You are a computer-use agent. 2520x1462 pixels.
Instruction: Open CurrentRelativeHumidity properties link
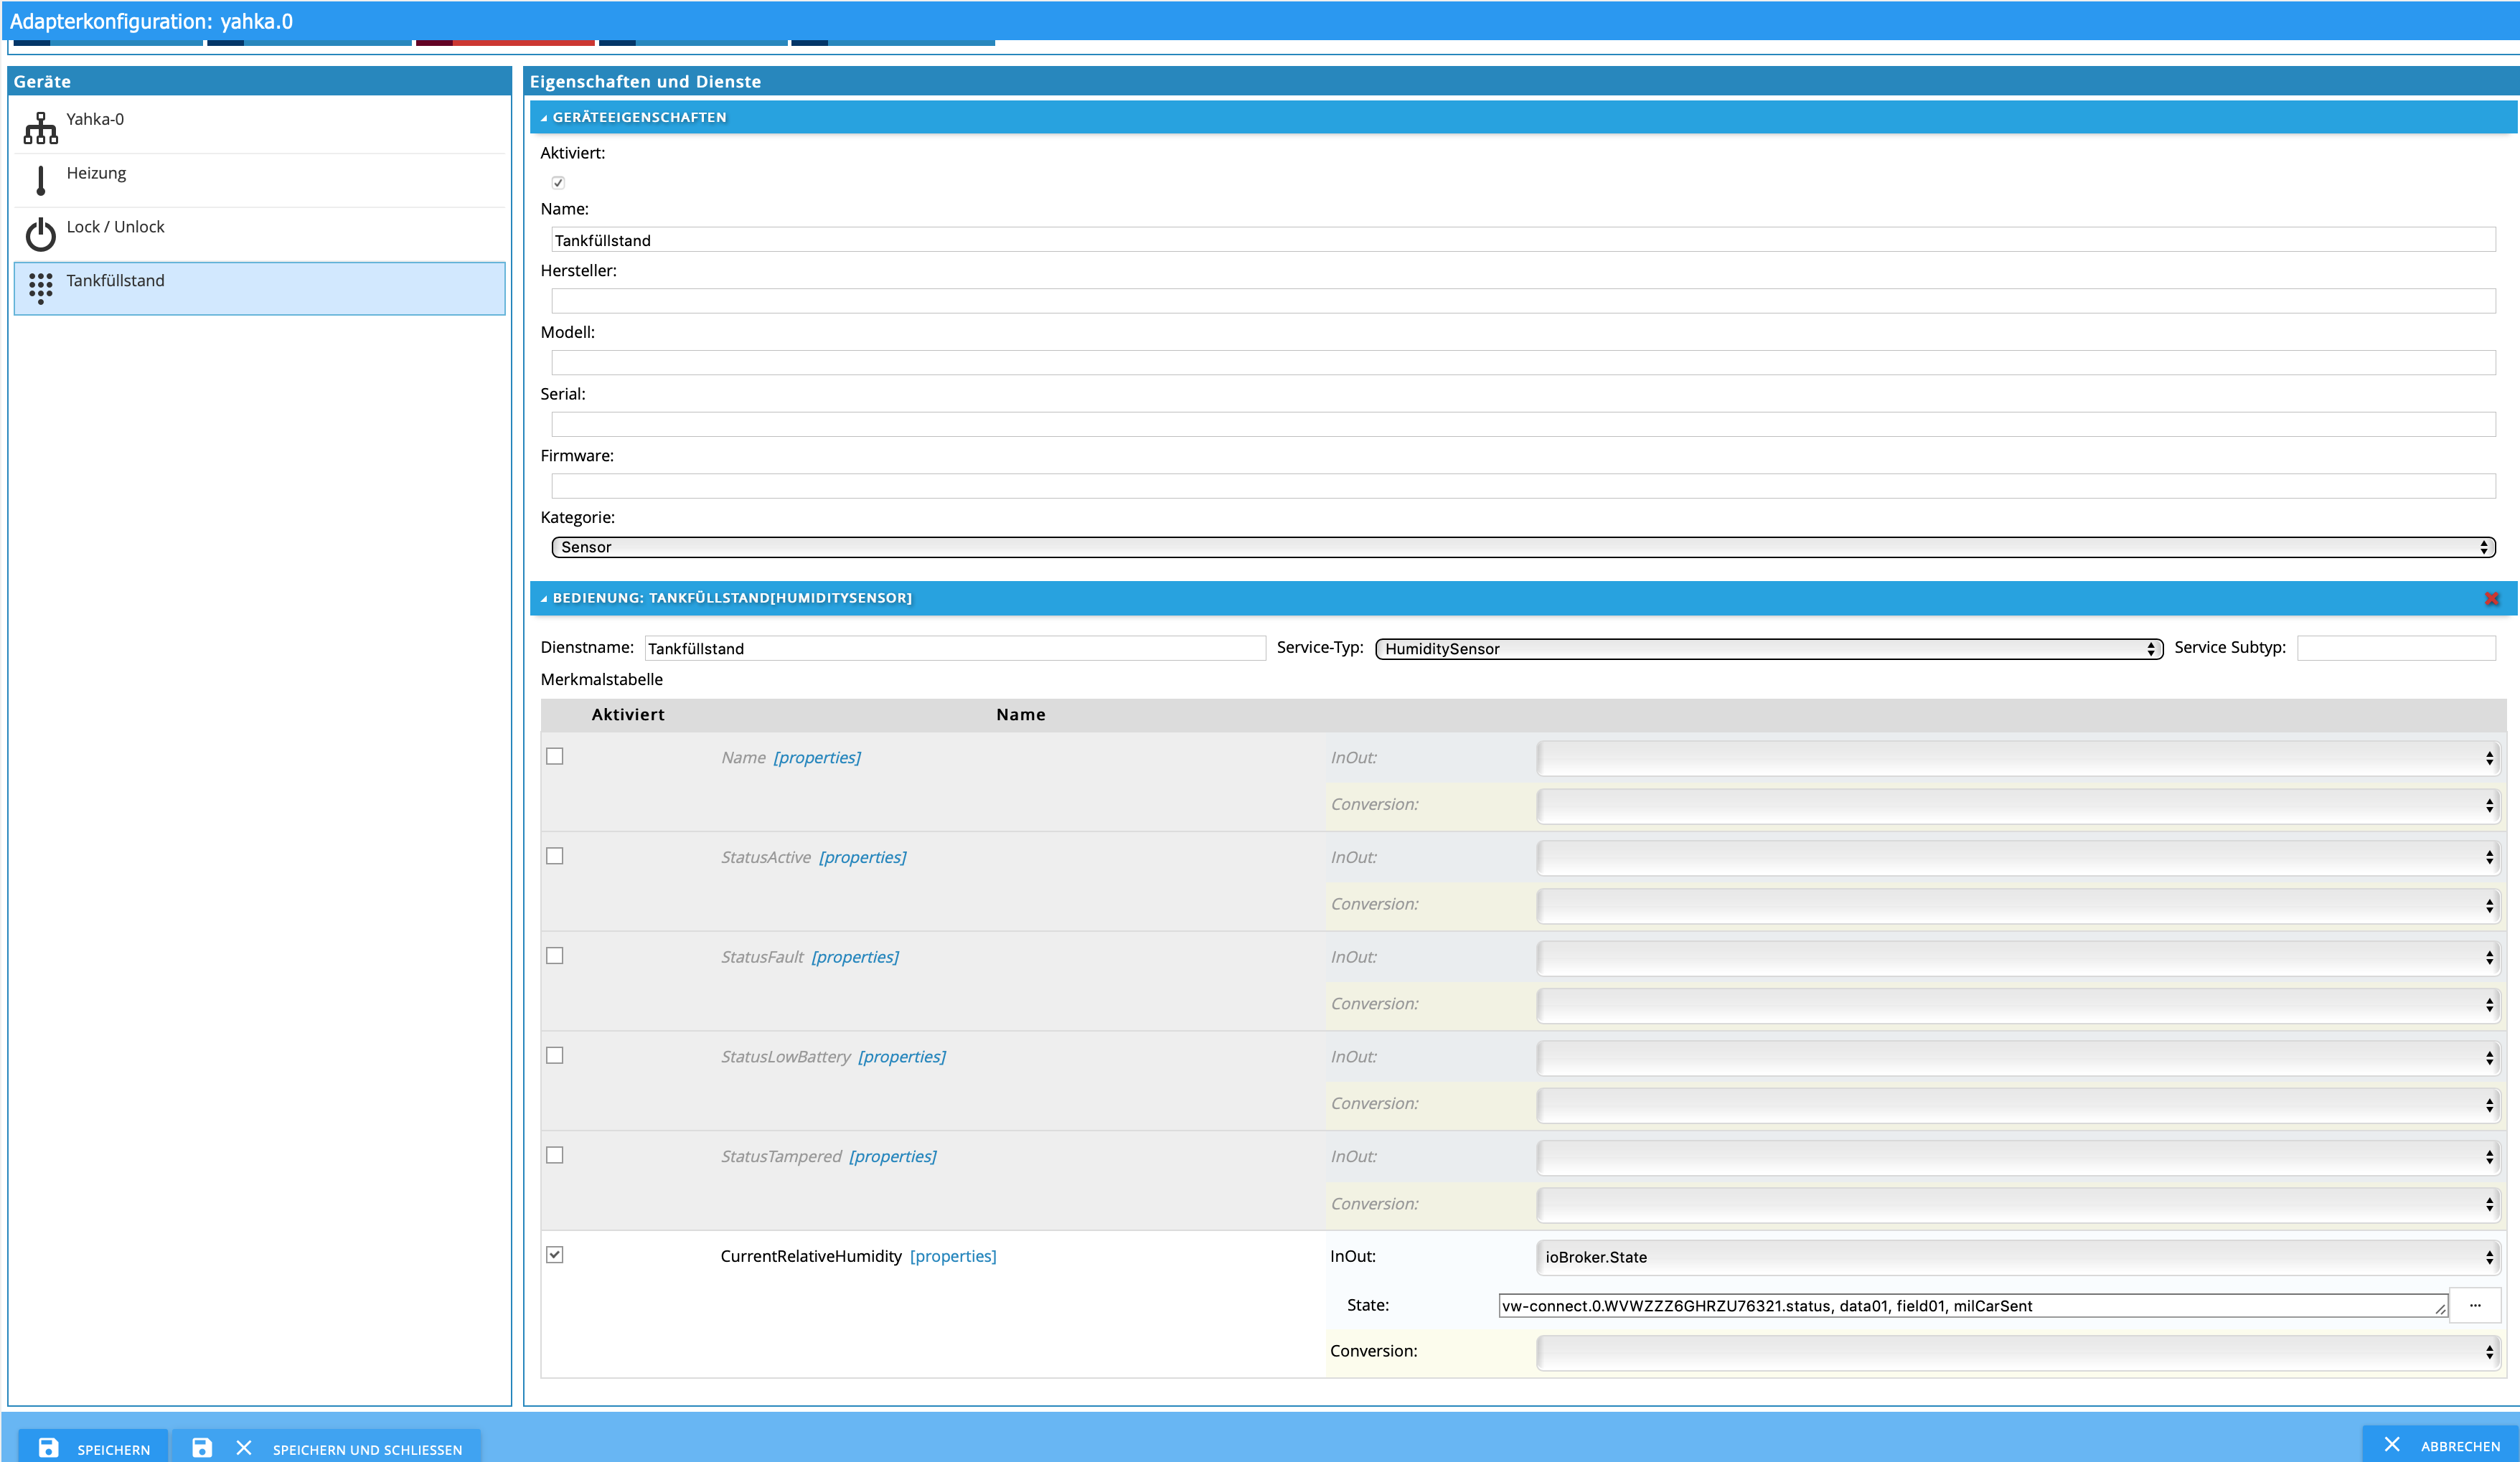coord(952,1256)
